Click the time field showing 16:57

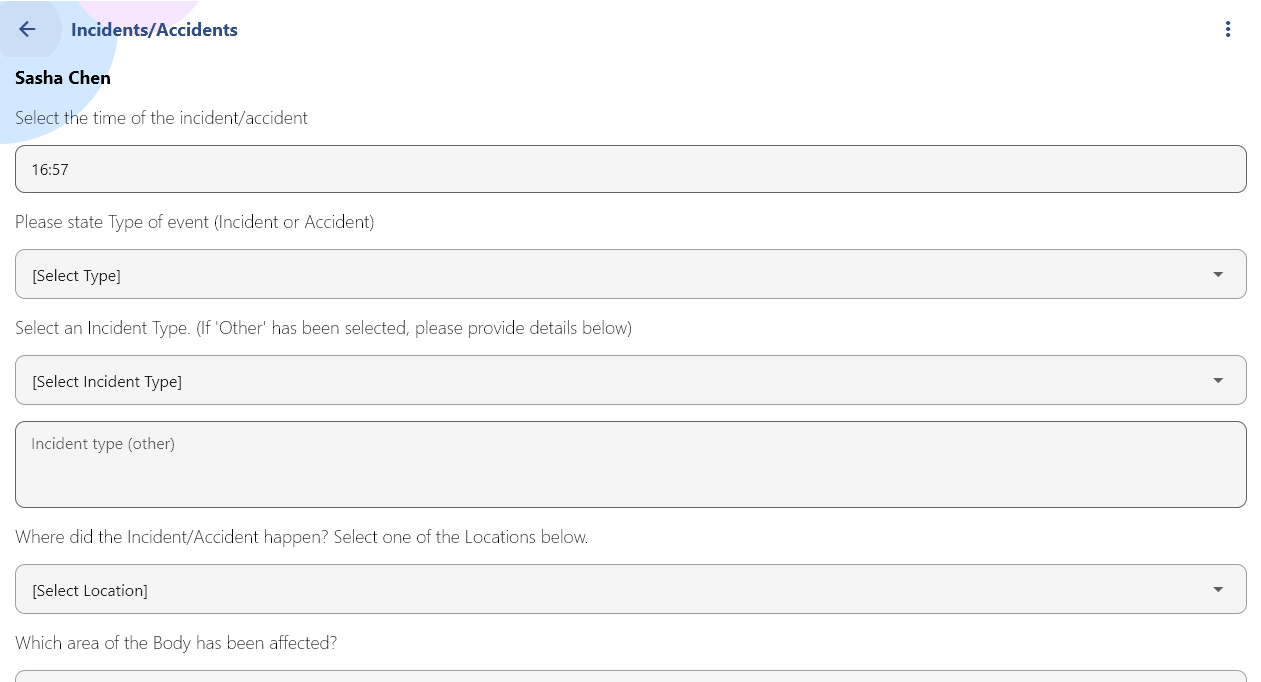click(x=630, y=169)
